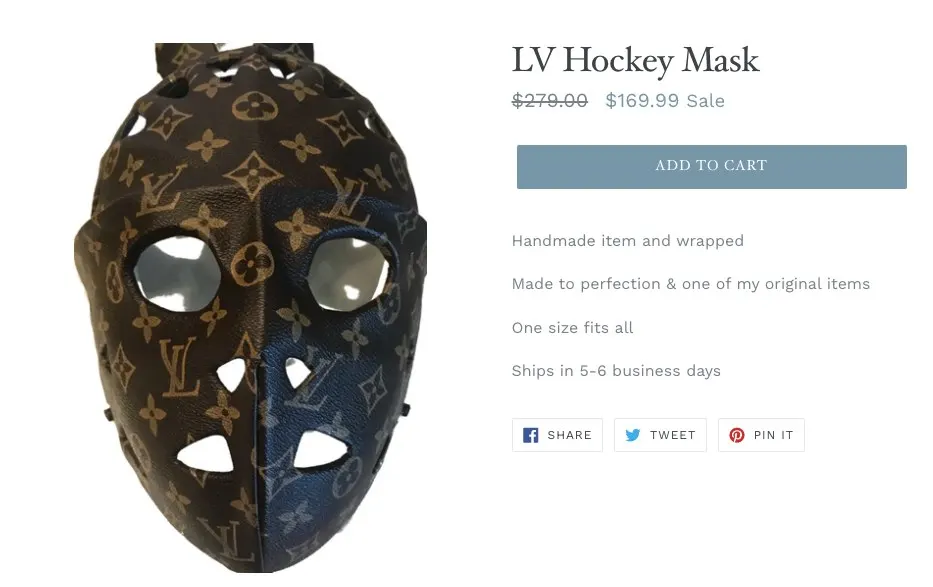This screenshot has height=587, width=933.
Task: Click the LV Hockey Mask title
Action: pos(635,59)
